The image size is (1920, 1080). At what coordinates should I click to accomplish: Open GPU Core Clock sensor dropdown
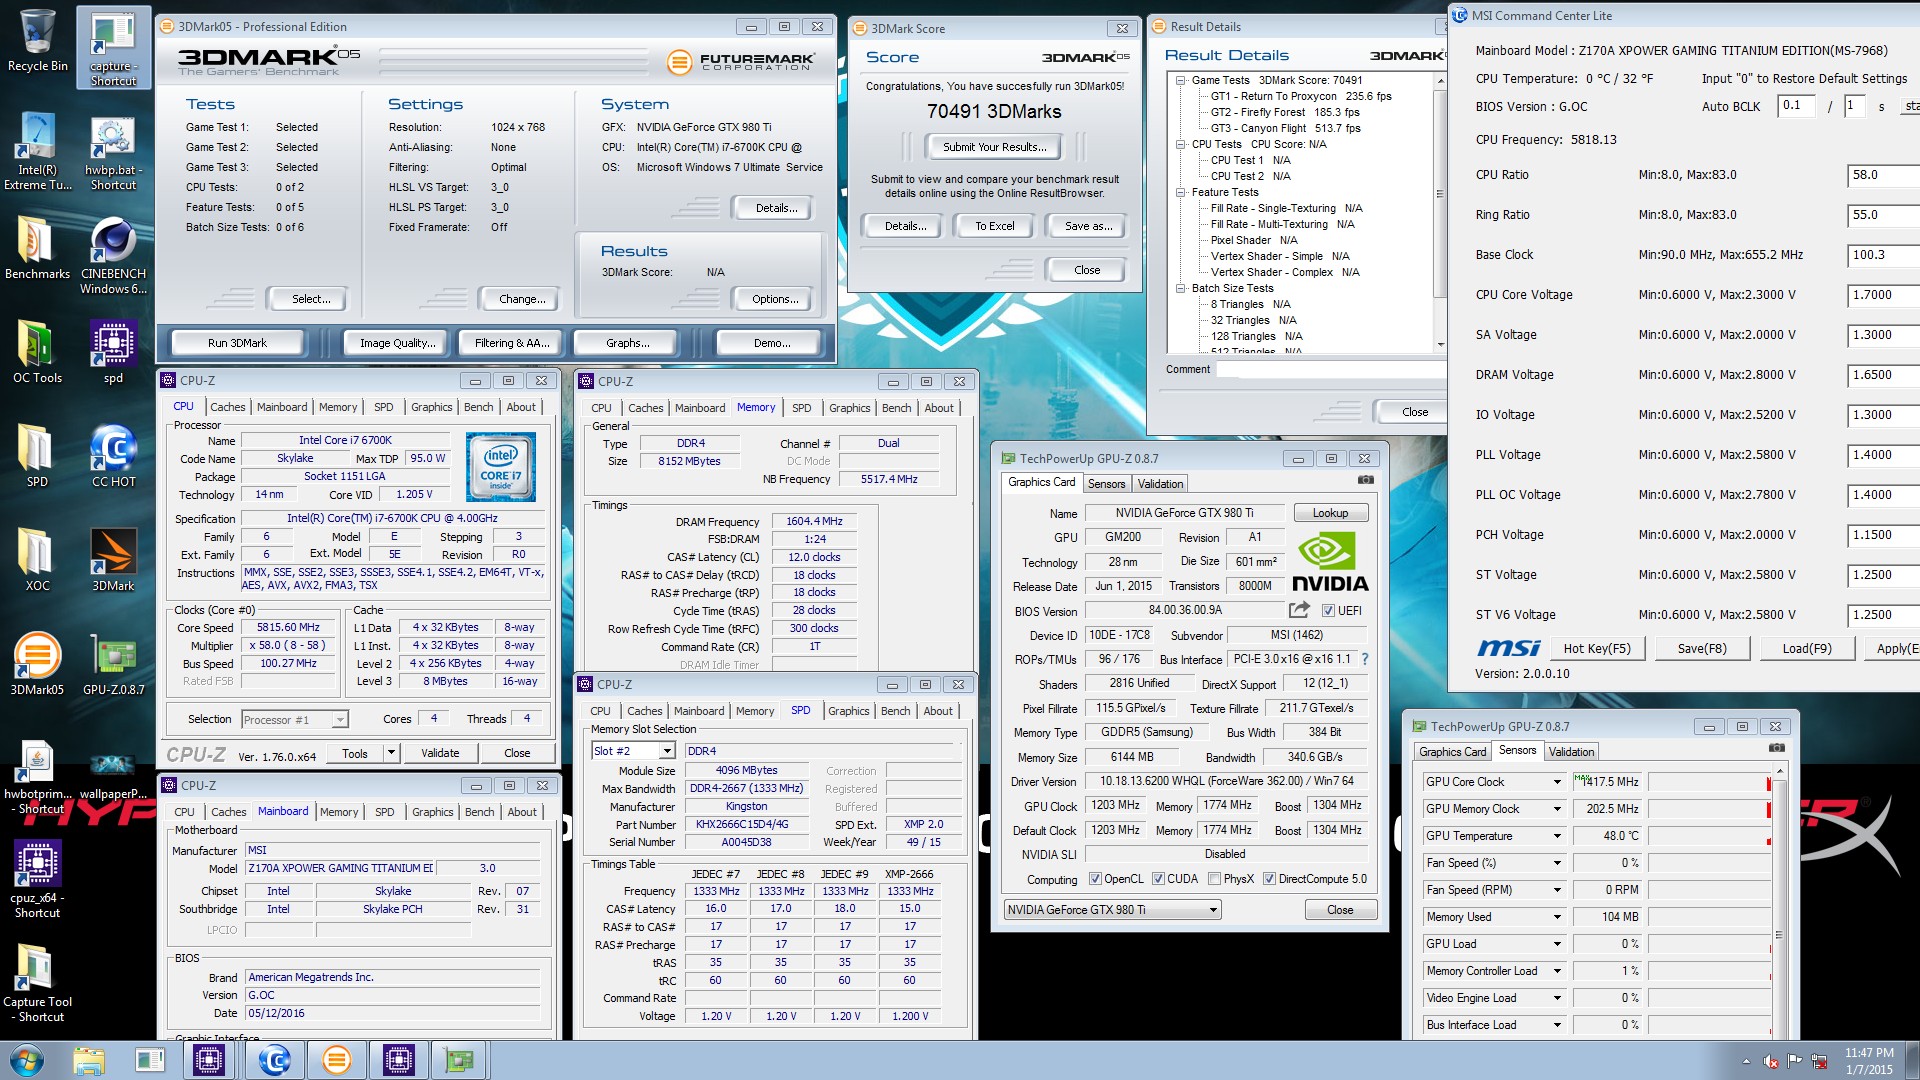1556,782
